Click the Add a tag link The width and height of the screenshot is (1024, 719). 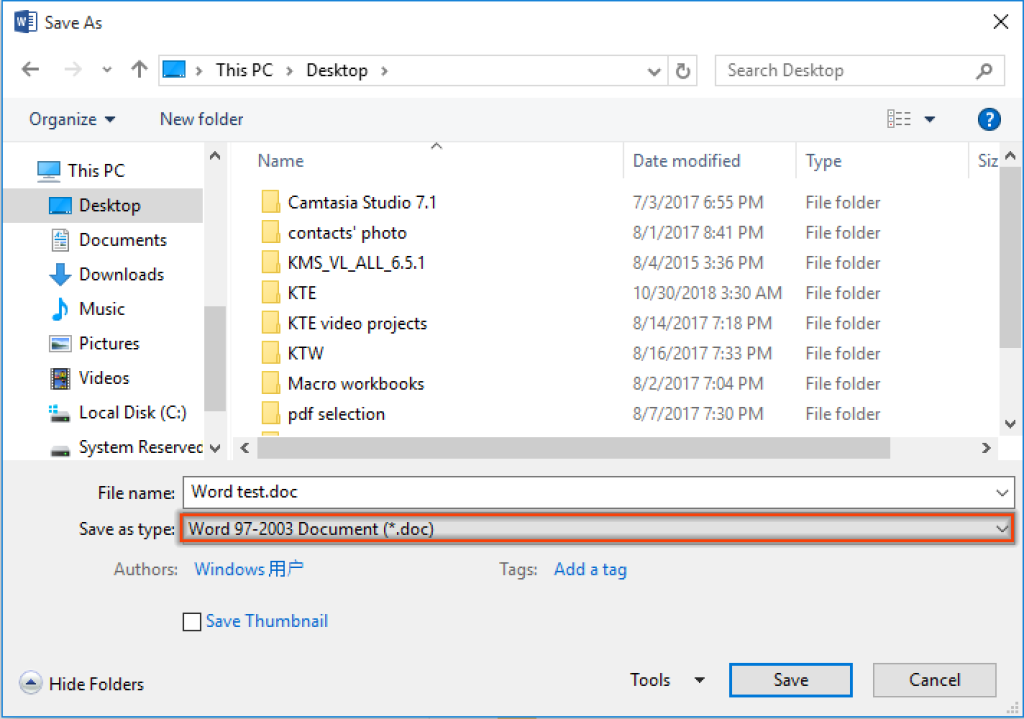(590, 569)
